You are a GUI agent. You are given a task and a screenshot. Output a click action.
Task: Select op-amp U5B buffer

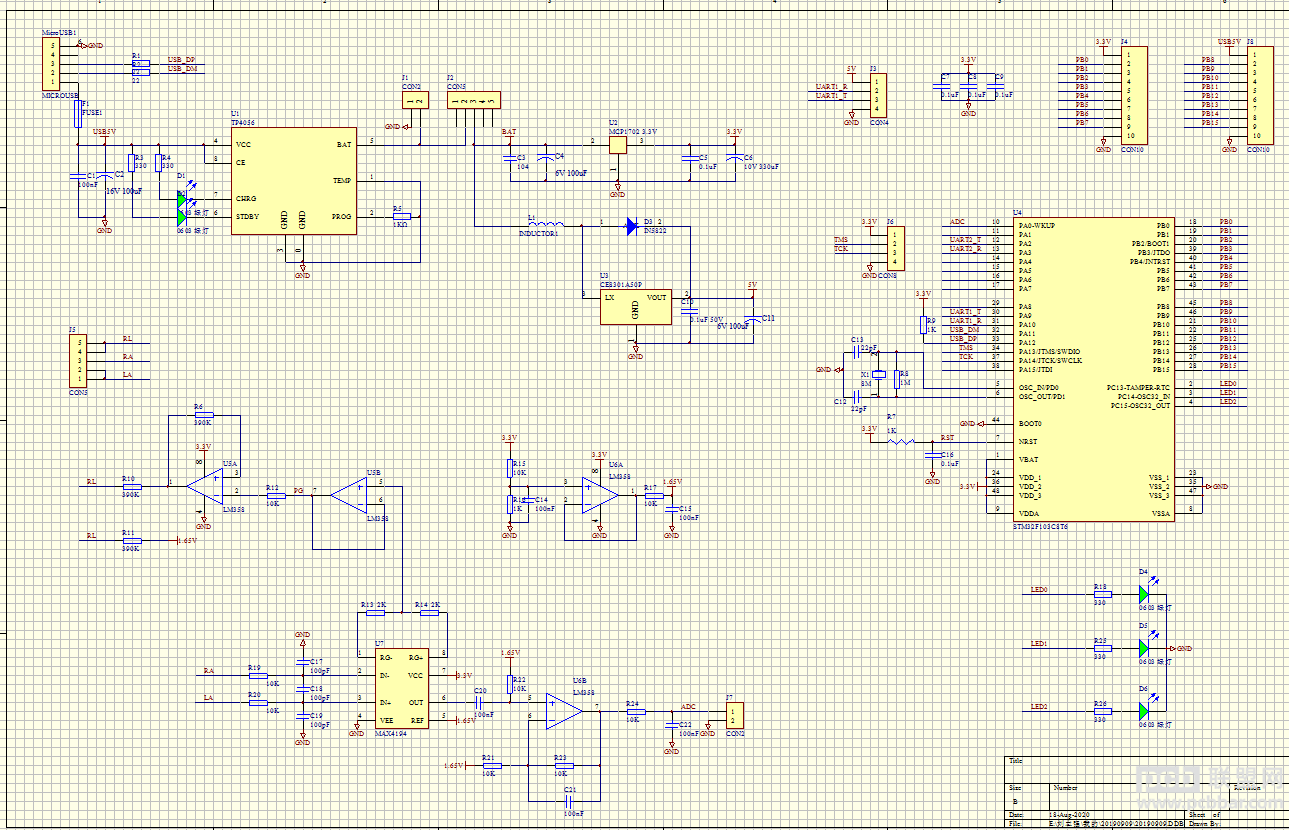tap(350, 493)
